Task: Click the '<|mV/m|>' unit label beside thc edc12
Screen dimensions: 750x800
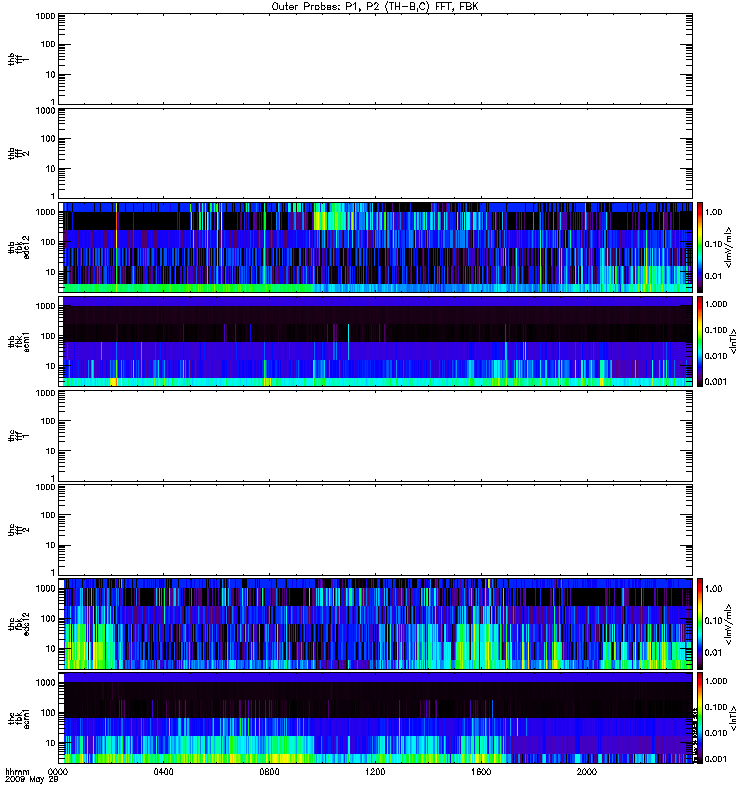Action: tap(729, 624)
